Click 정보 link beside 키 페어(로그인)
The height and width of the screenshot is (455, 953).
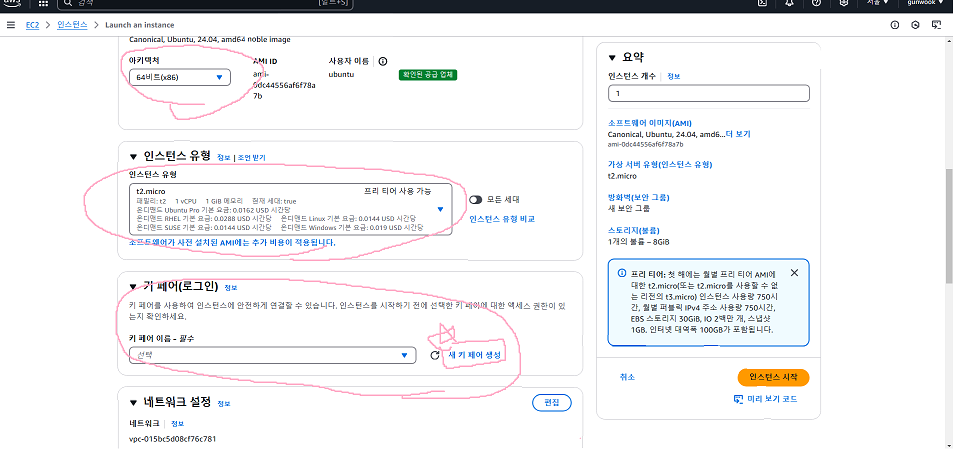(231, 287)
